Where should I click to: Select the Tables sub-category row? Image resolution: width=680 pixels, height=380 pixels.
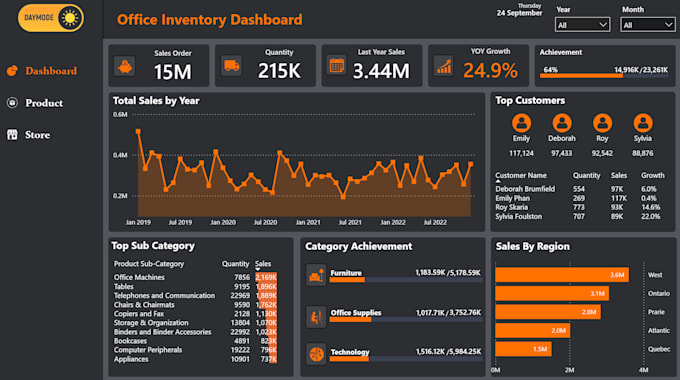195,286
